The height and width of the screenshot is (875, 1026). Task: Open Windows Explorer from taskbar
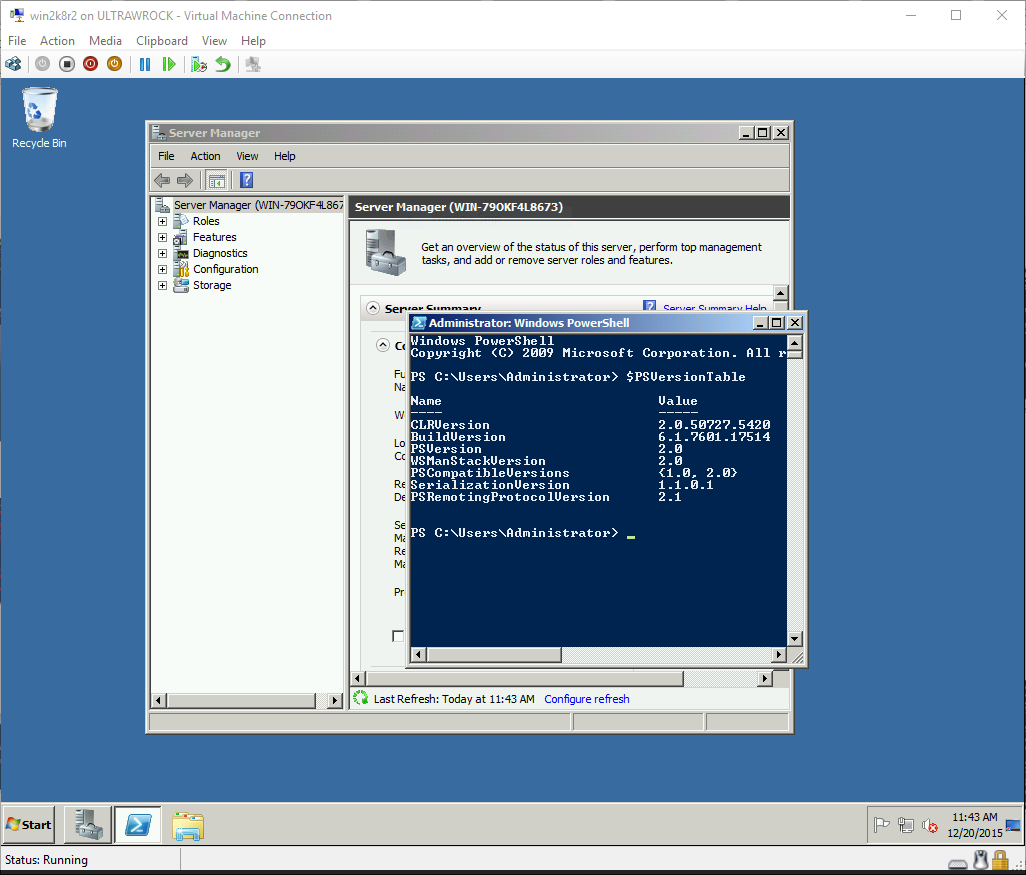(188, 825)
